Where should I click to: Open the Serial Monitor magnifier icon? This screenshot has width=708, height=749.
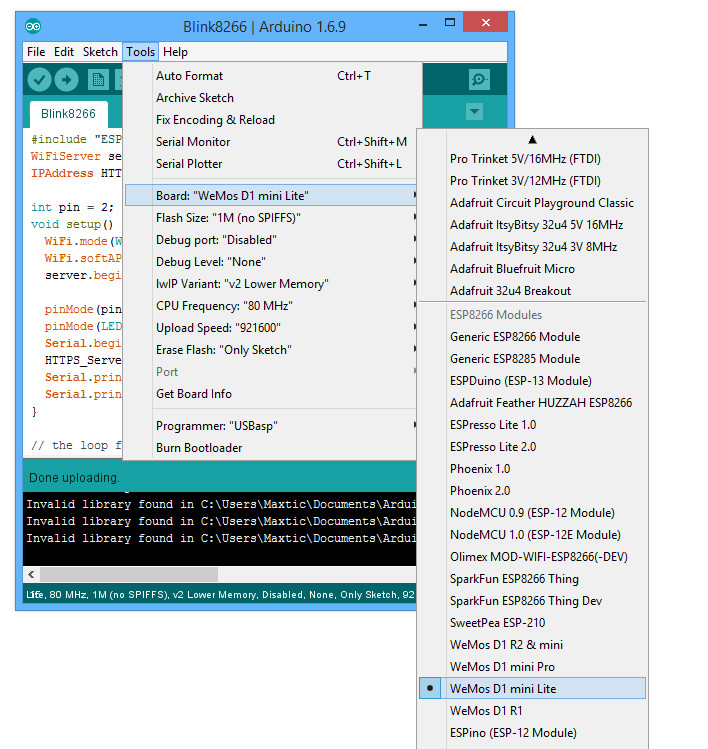(479, 79)
